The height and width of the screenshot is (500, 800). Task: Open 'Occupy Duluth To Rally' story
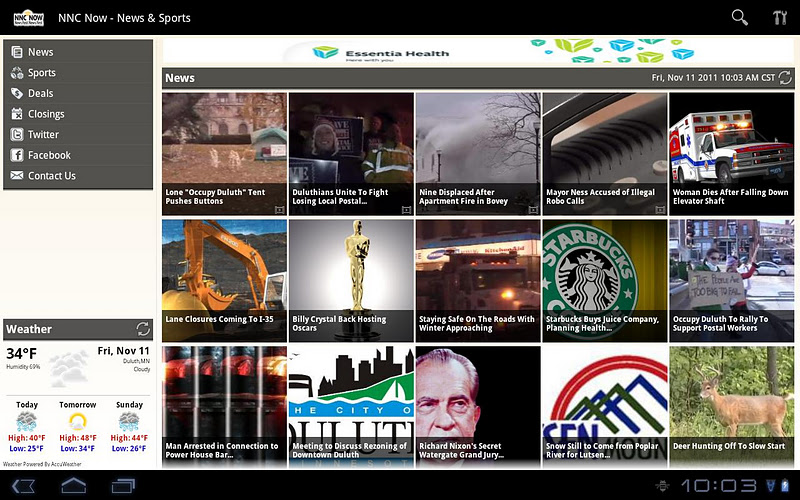[x=732, y=281]
